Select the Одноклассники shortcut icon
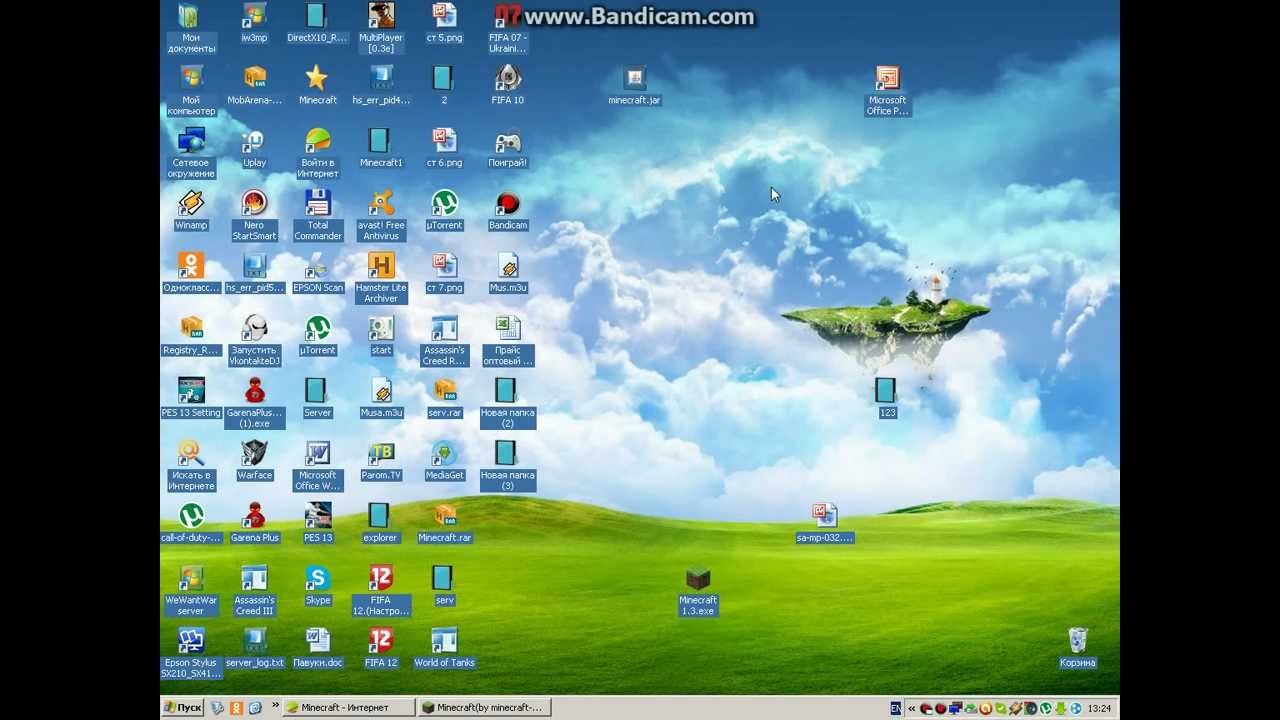Screen dimensions: 1280x720 pyautogui.click(x=191, y=266)
